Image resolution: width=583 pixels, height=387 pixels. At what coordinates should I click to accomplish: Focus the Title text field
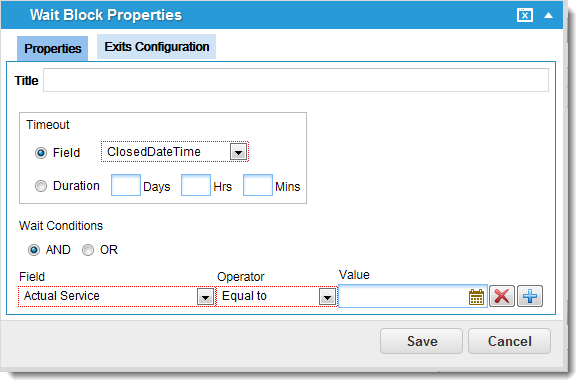click(296, 80)
